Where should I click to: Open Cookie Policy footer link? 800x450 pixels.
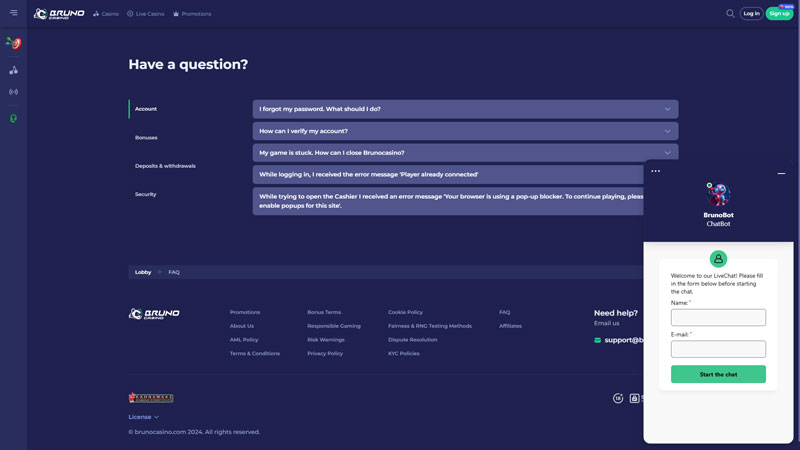pyautogui.click(x=405, y=312)
